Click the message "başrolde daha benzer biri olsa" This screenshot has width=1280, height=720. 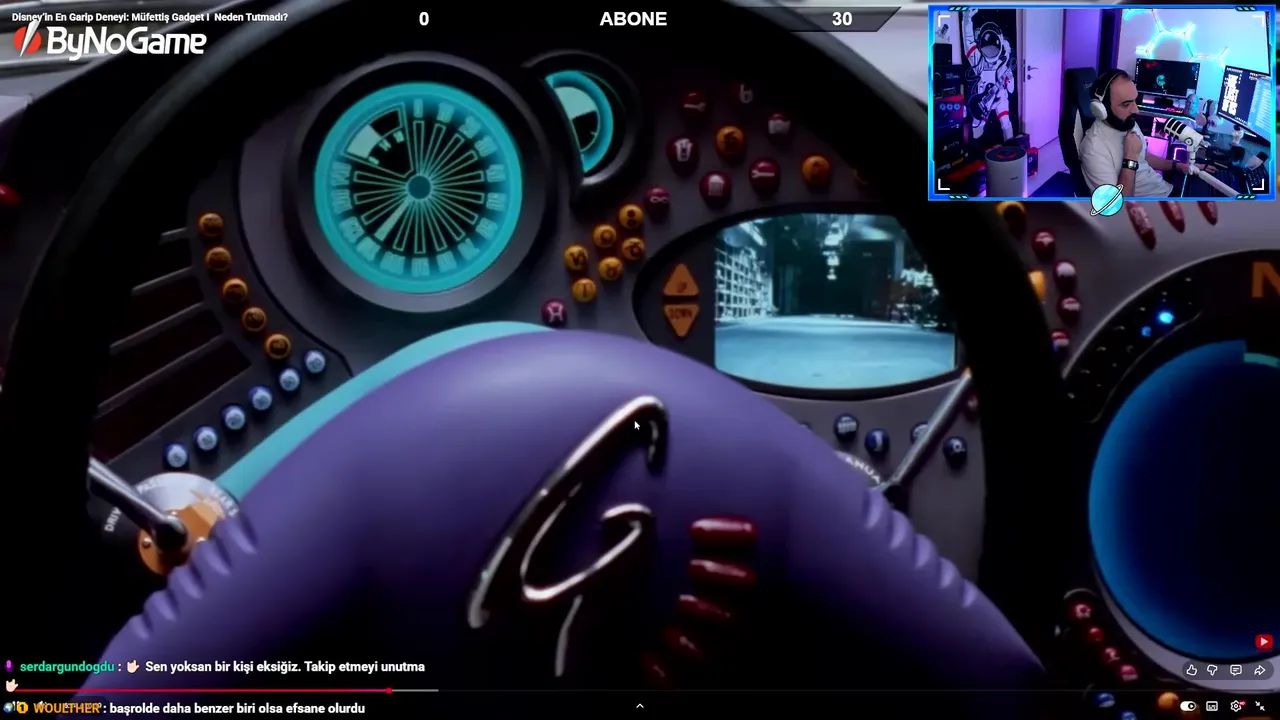pos(198,708)
